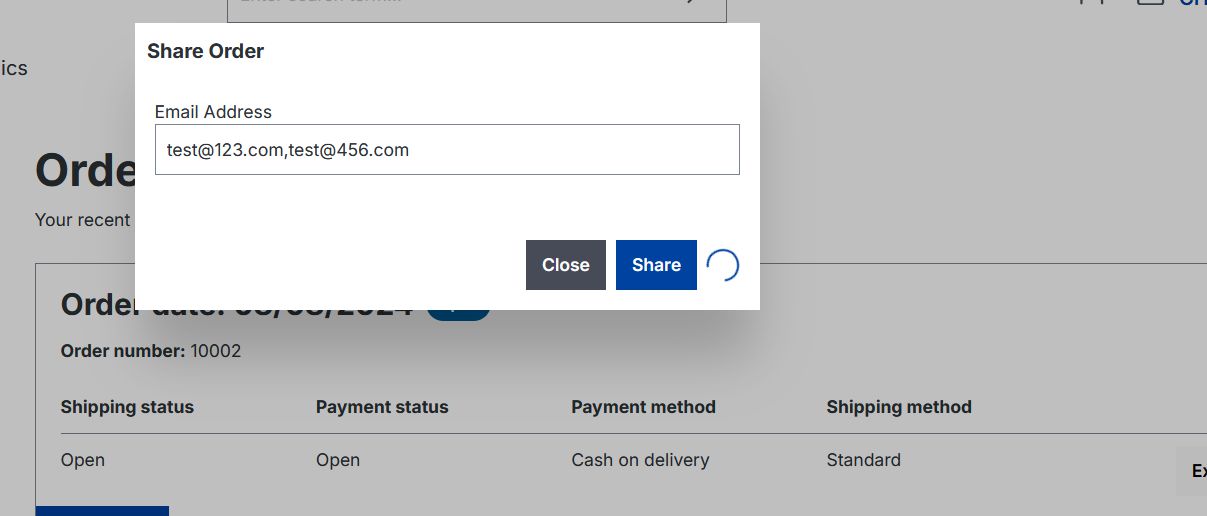Click the Shipping status column header
Image resolution: width=1207 pixels, height=516 pixels.
coord(127,407)
